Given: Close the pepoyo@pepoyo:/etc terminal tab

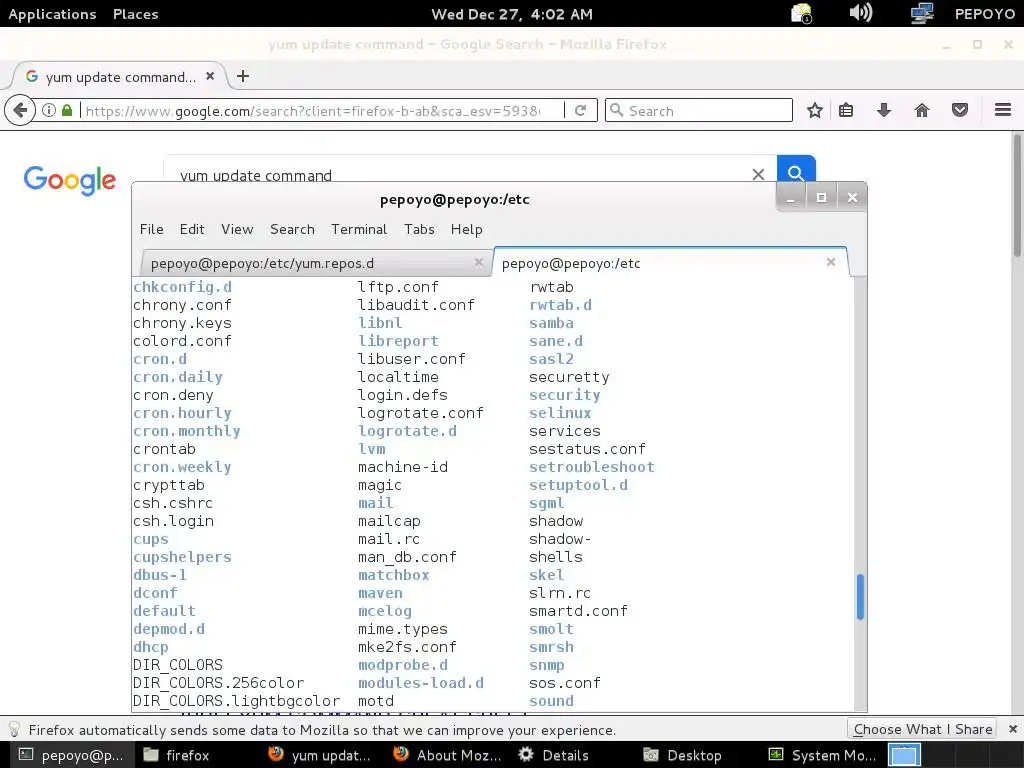Looking at the screenshot, I should tap(831, 262).
